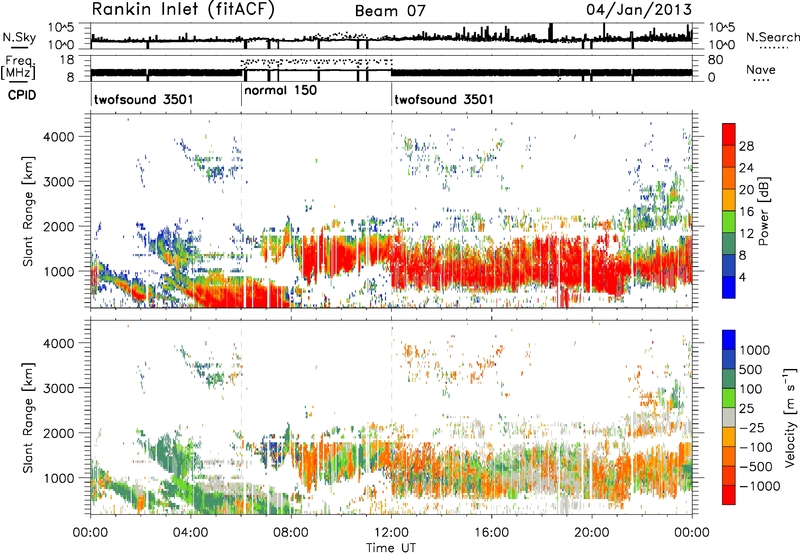Click the "500" value on Velocity colorbar
The height and width of the screenshot is (554, 800).
pos(751,370)
